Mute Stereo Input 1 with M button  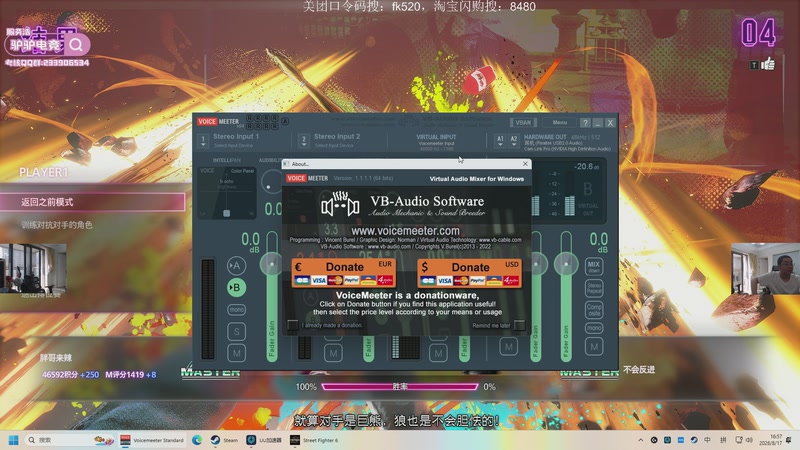[x=236, y=353]
